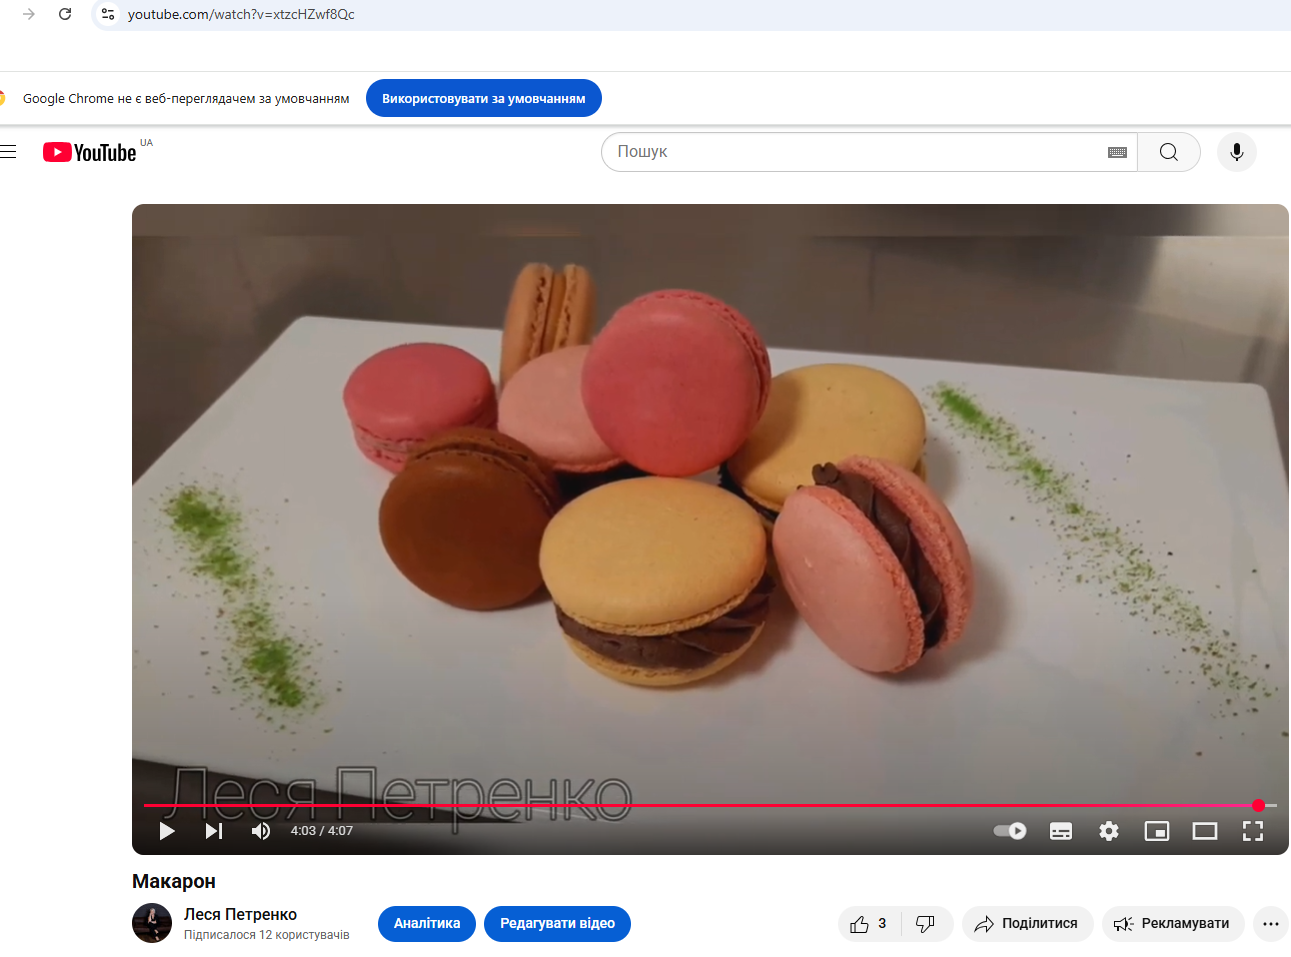The height and width of the screenshot is (957, 1291).
Task: Click the 4:03 / 4:07 time display
Action: [x=322, y=831]
